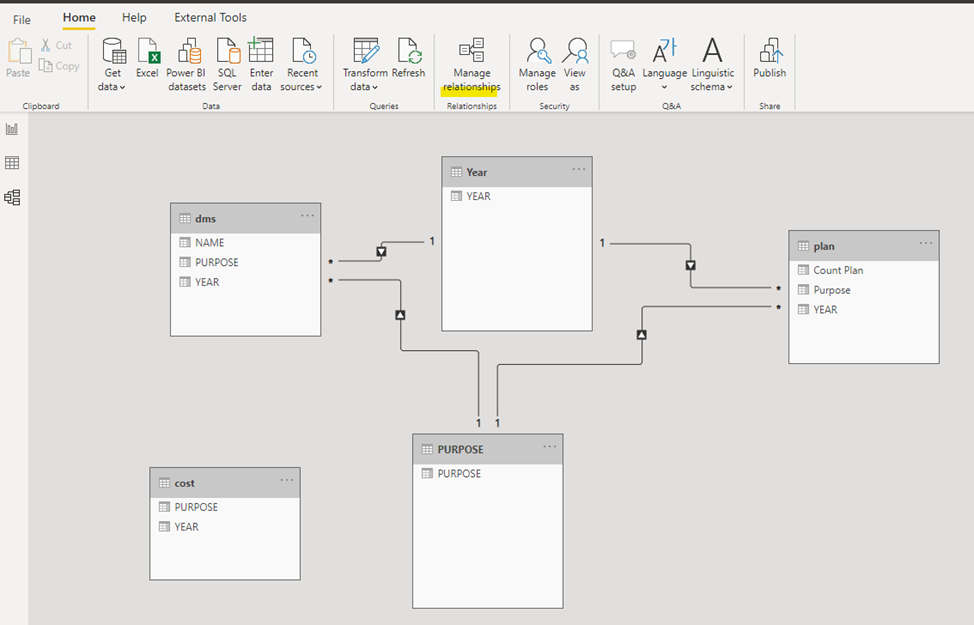Viewport: 974px width, 625px height.
Task: Open more options on PURPOSE table
Action: (x=550, y=447)
